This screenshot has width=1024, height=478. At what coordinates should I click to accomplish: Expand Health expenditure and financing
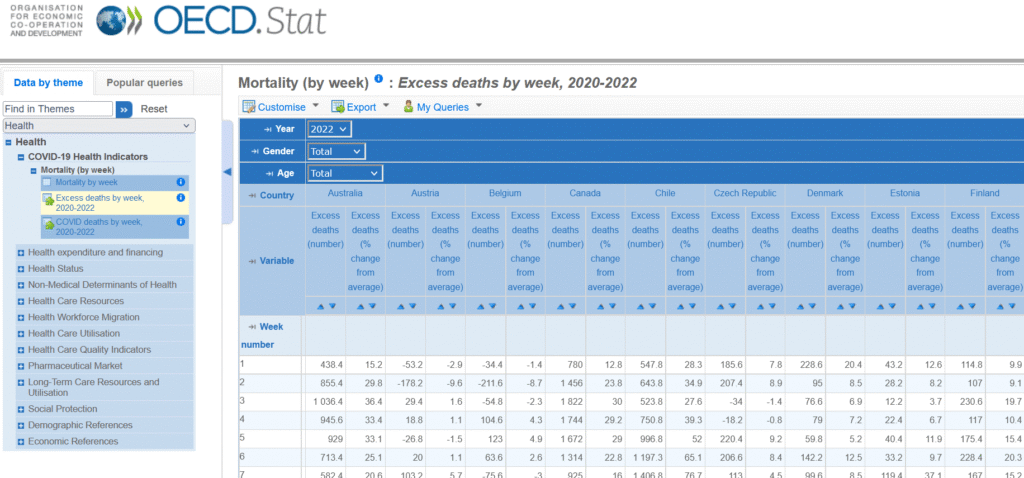[x=21, y=253]
